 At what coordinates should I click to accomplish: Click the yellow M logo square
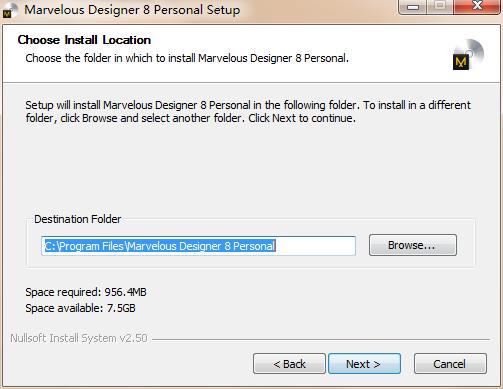tap(461, 62)
